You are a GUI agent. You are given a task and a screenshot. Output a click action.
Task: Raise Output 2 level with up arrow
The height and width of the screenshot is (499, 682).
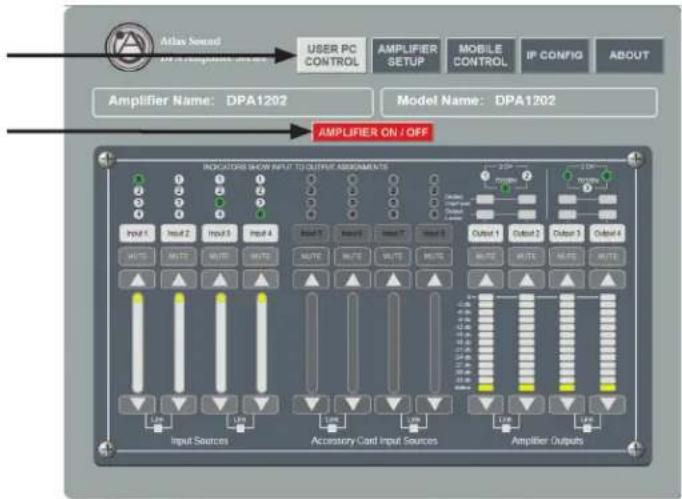pos(526,280)
